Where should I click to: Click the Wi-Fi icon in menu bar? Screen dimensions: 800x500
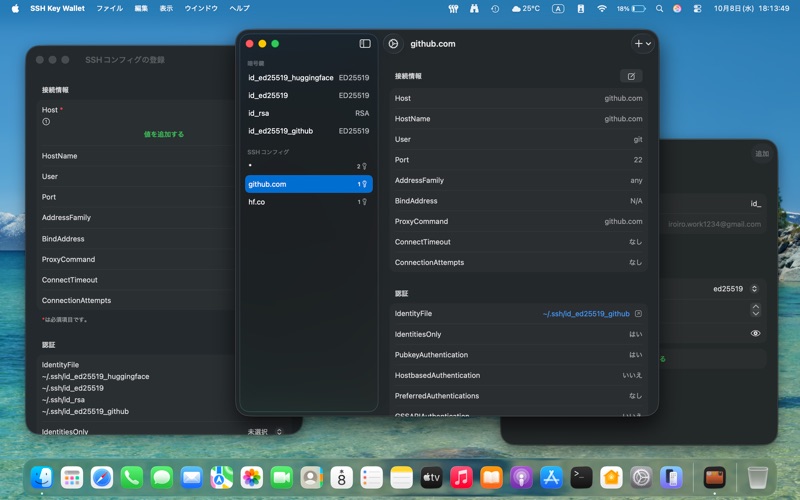[602, 8]
